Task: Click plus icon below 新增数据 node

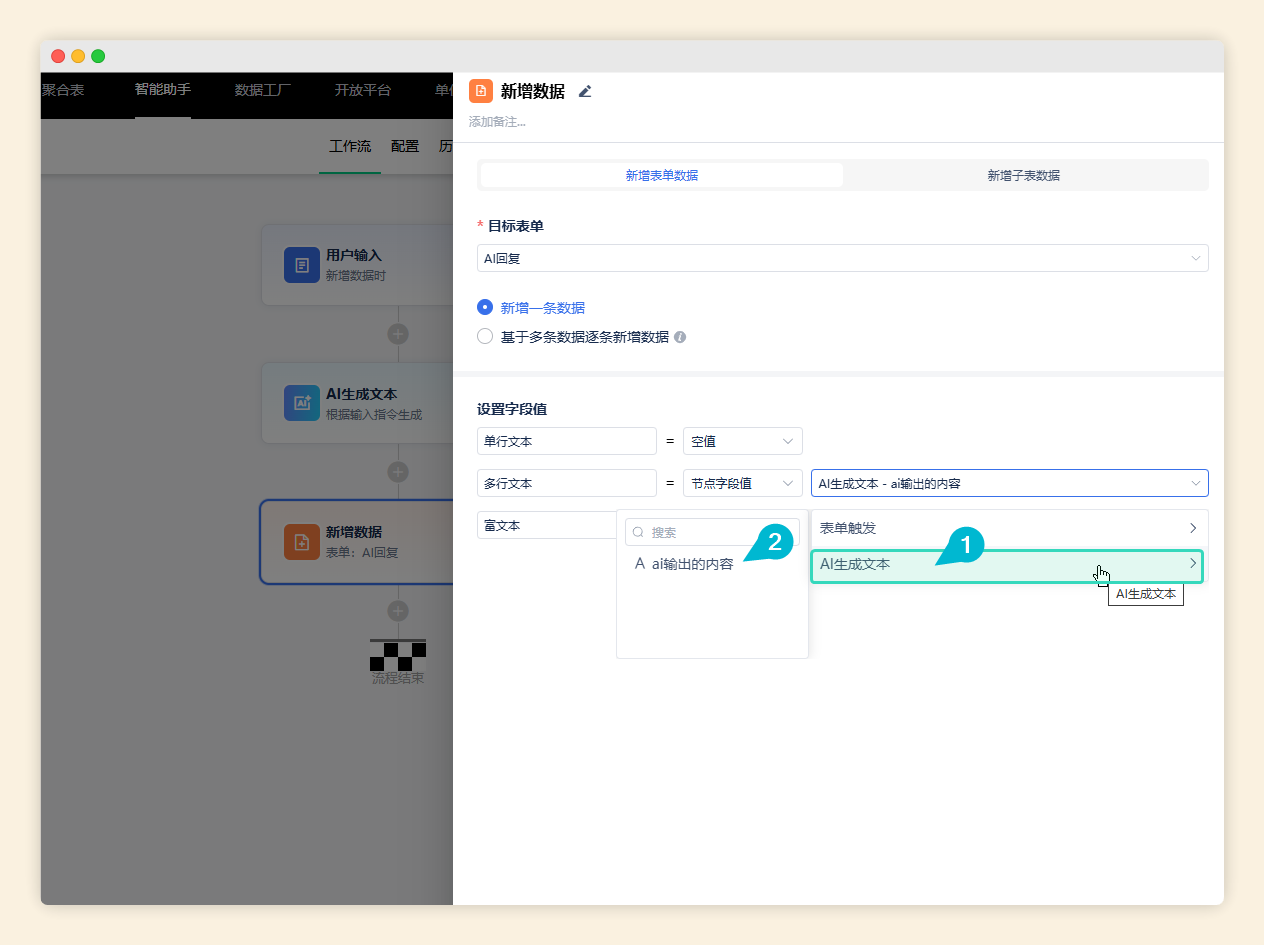Action: coord(398,611)
